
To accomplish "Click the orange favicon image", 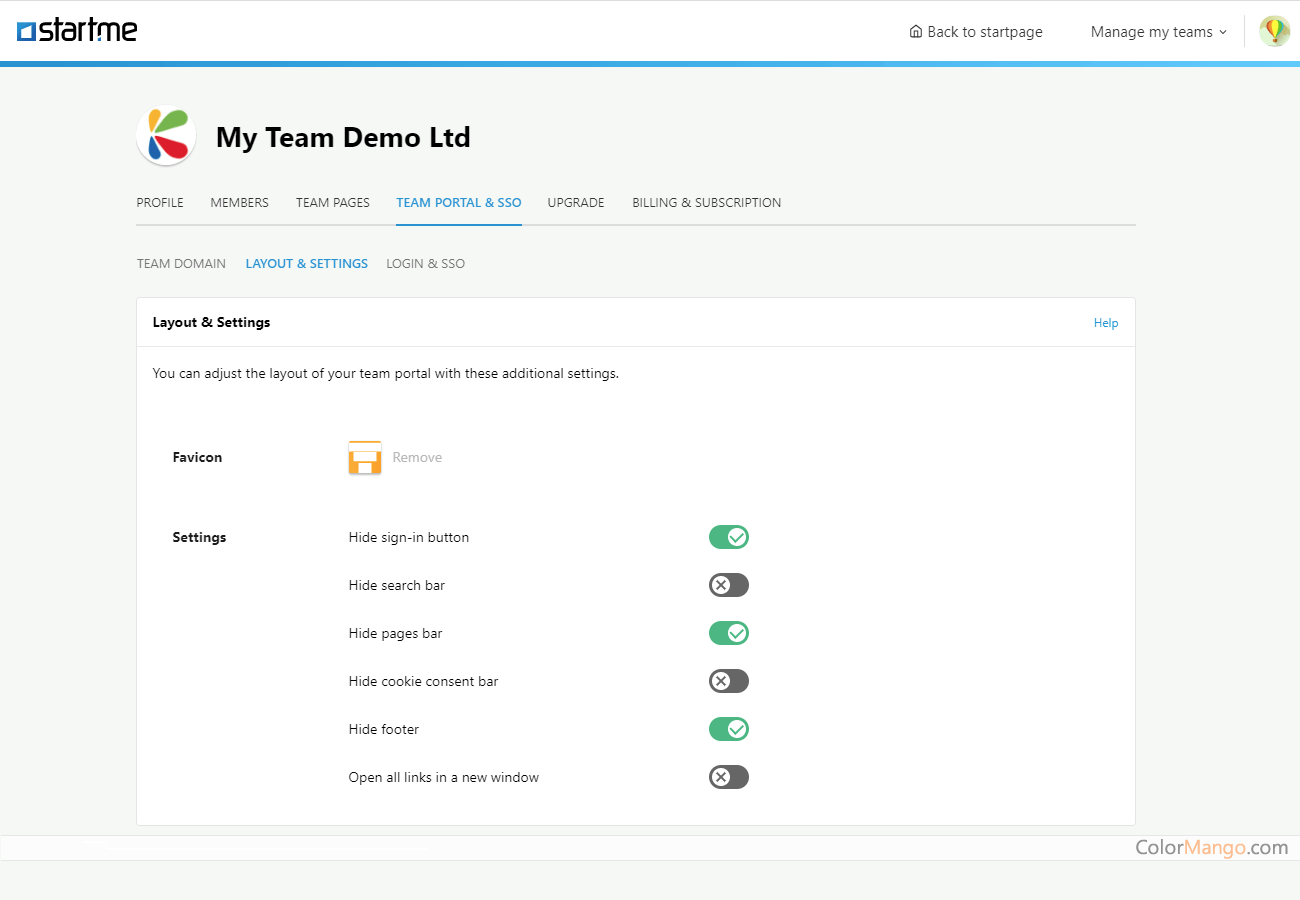I will (x=365, y=457).
